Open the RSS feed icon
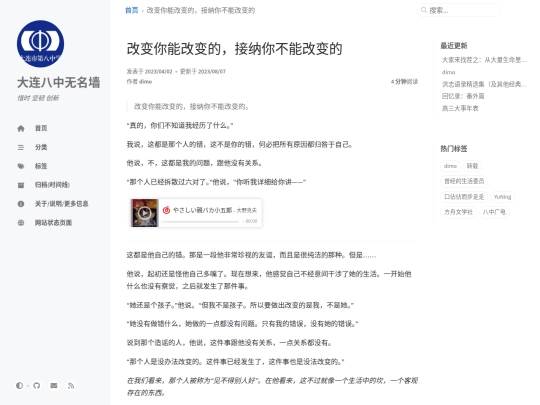Image resolution: width=540 pixels, height=405 pixels. click(x=71, y=385)
